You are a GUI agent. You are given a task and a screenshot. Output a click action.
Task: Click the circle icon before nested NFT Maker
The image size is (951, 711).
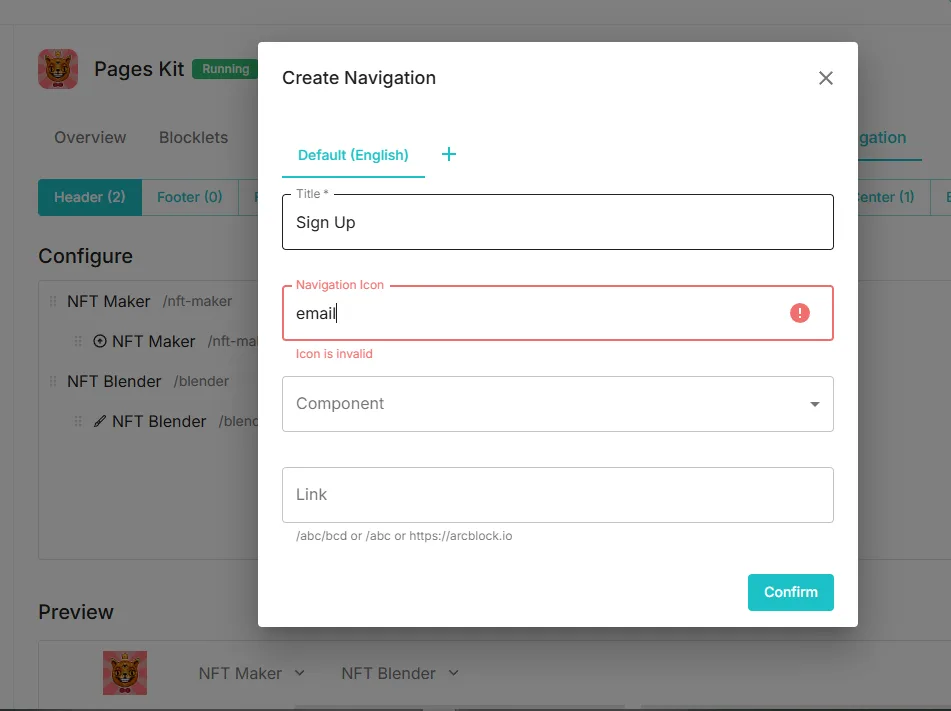tap(99, 341)
